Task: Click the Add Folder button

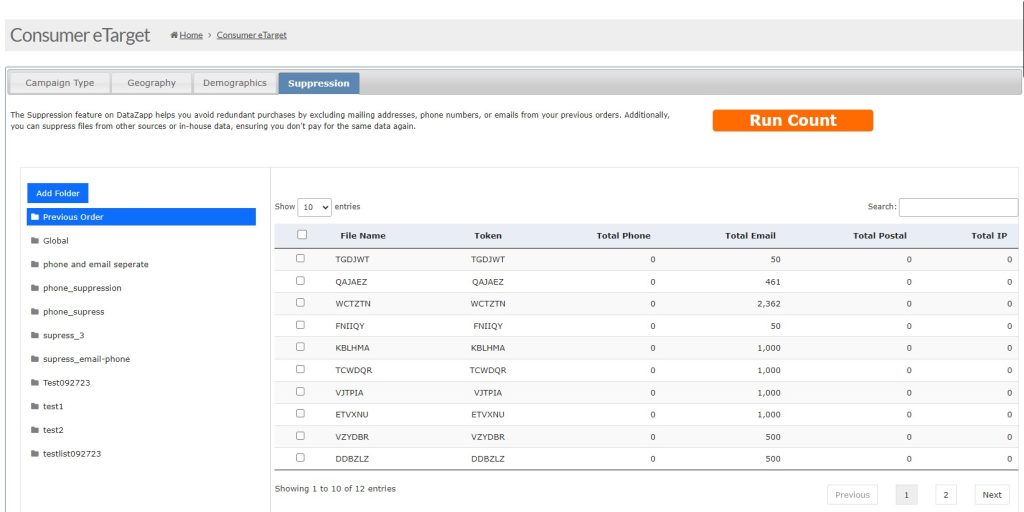Action: pos(58,193)
